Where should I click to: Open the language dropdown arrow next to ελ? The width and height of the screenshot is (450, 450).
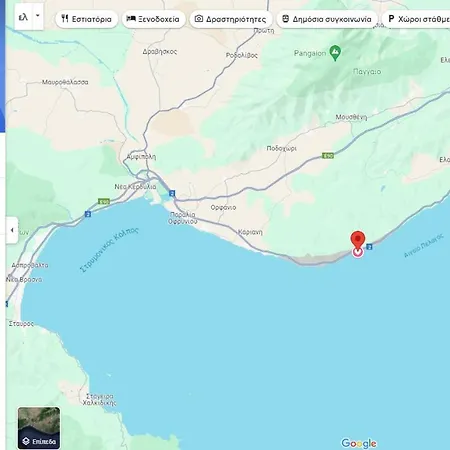[38, 16]
